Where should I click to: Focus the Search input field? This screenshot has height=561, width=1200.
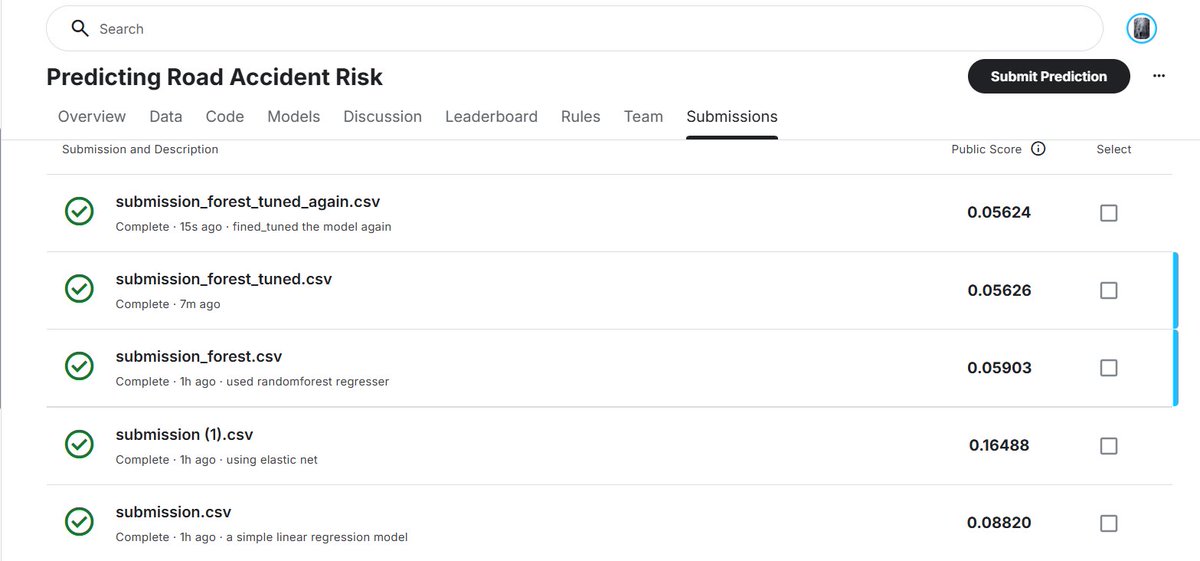[x=575, y=29]
